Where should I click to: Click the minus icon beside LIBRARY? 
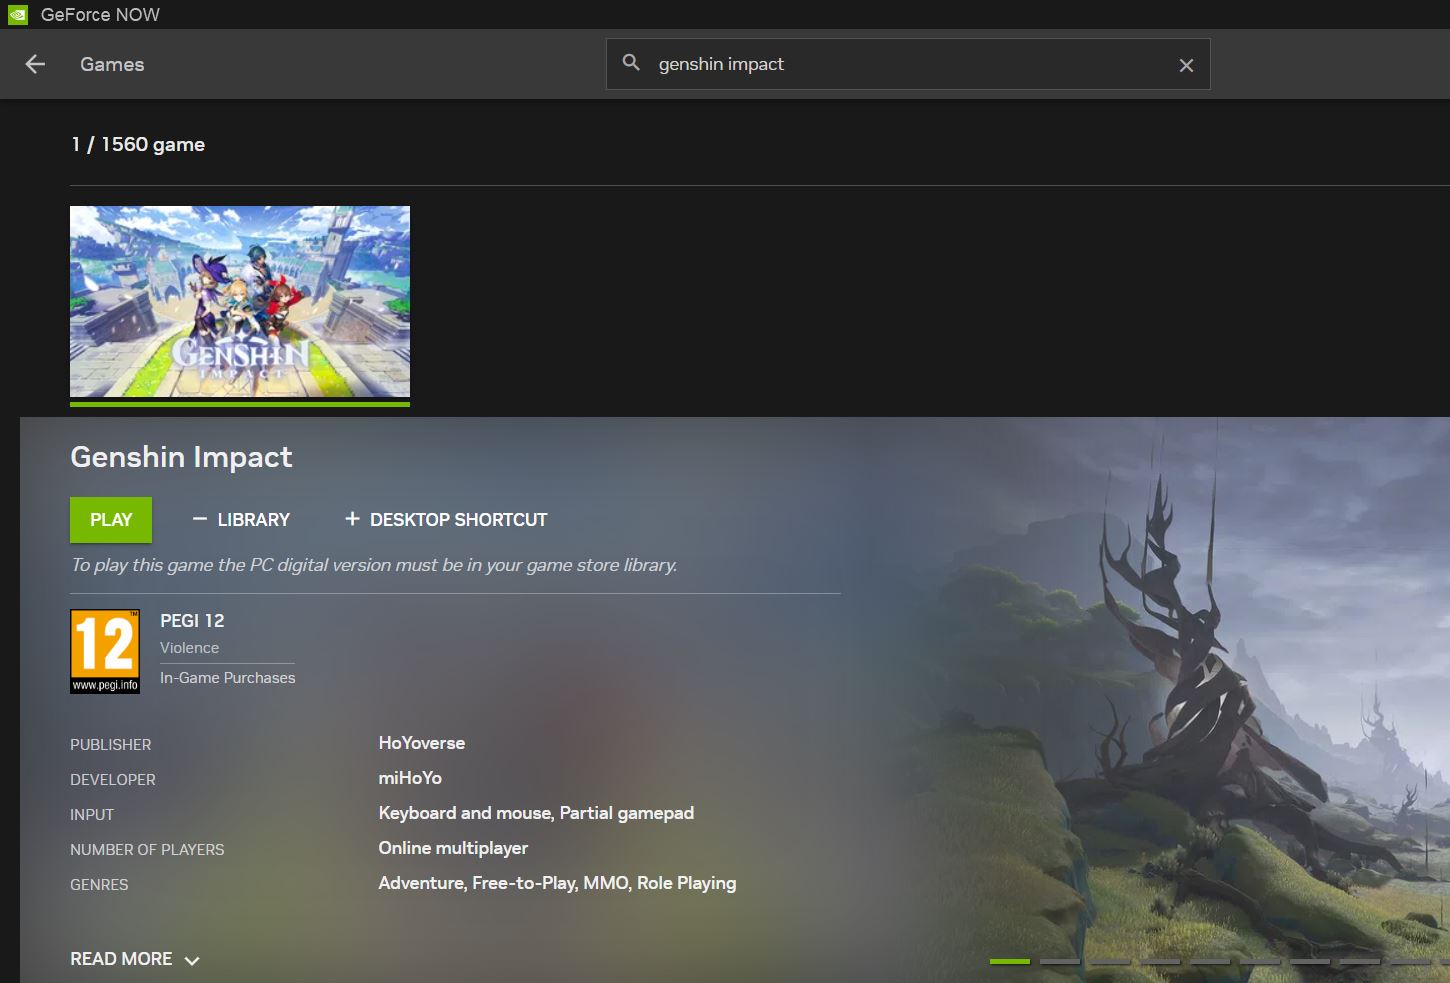click(x=200, y=519)
